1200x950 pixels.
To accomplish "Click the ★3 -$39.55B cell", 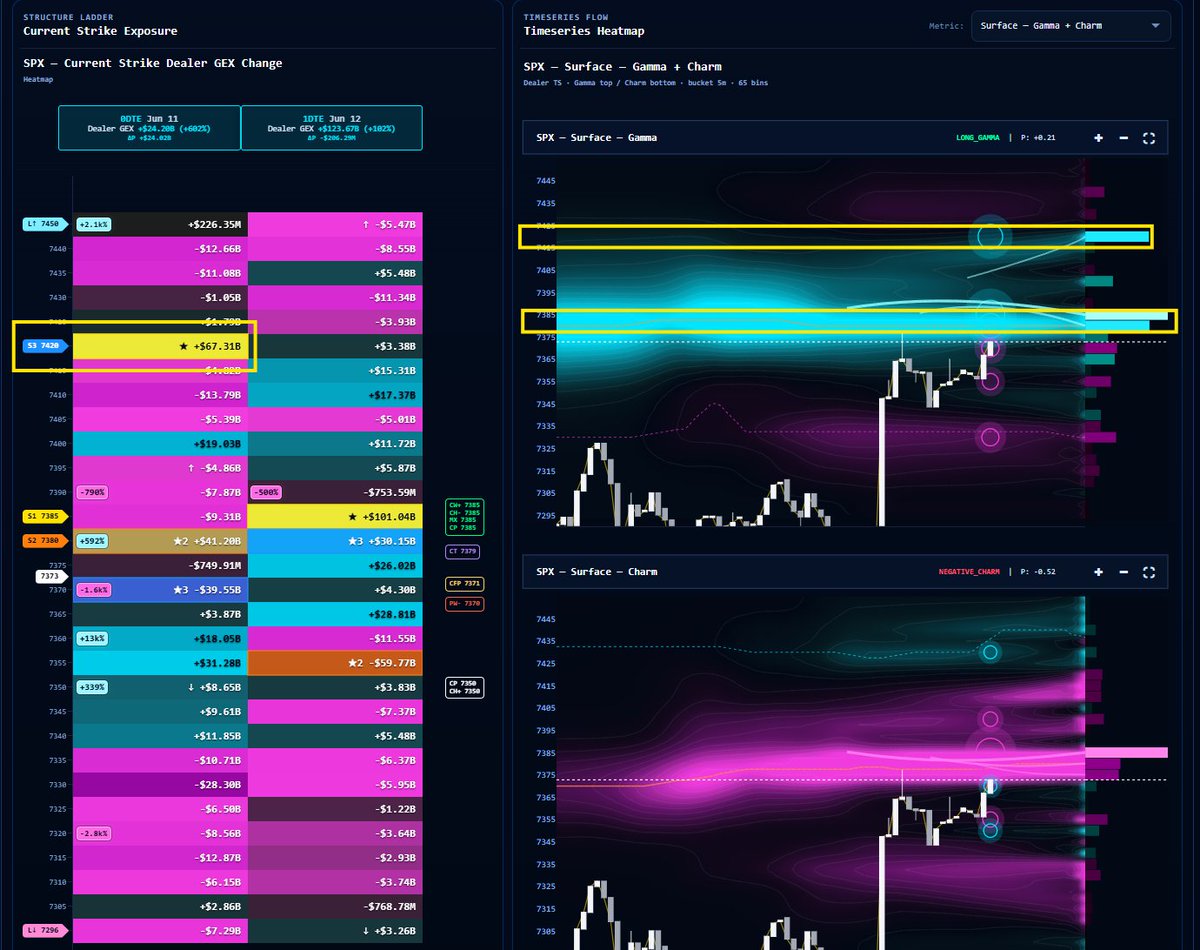I will (x=160, y=590).
